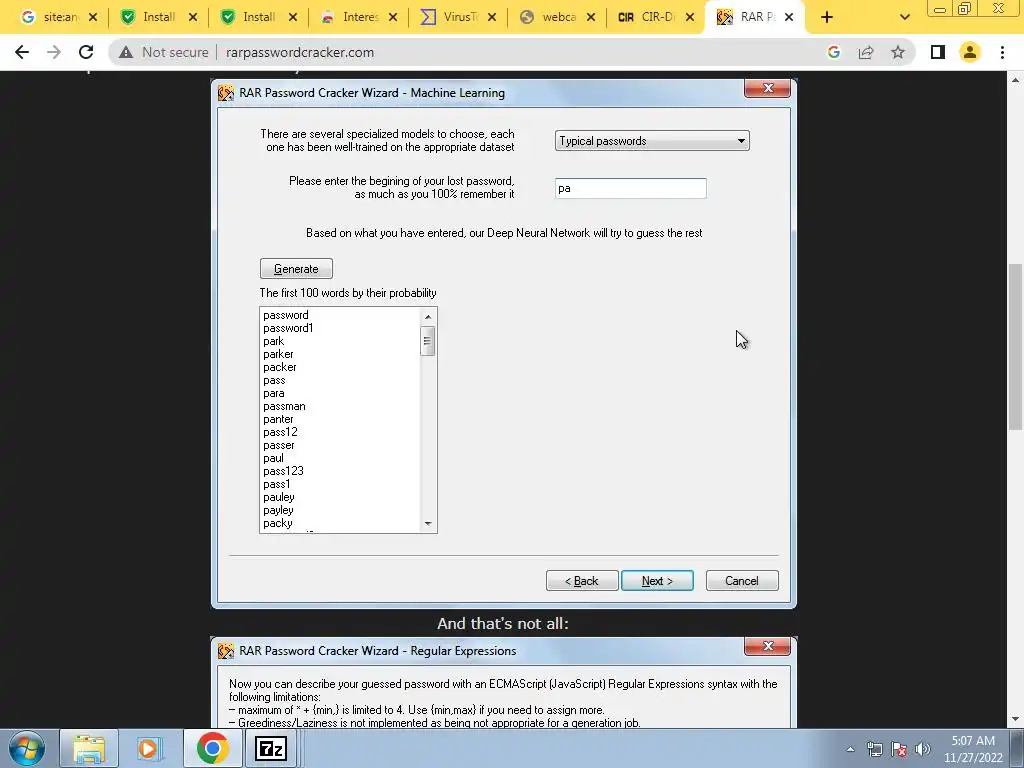Open Windows Explorer from taskbar
This screenshot has height=768, width=1024.
click(x=89, y=748)
